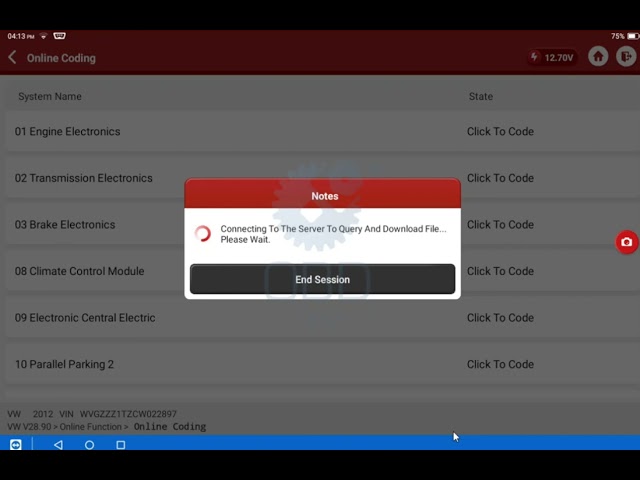Click the 04:13 PM clock
640x480 pixels.
coord(20,36)
